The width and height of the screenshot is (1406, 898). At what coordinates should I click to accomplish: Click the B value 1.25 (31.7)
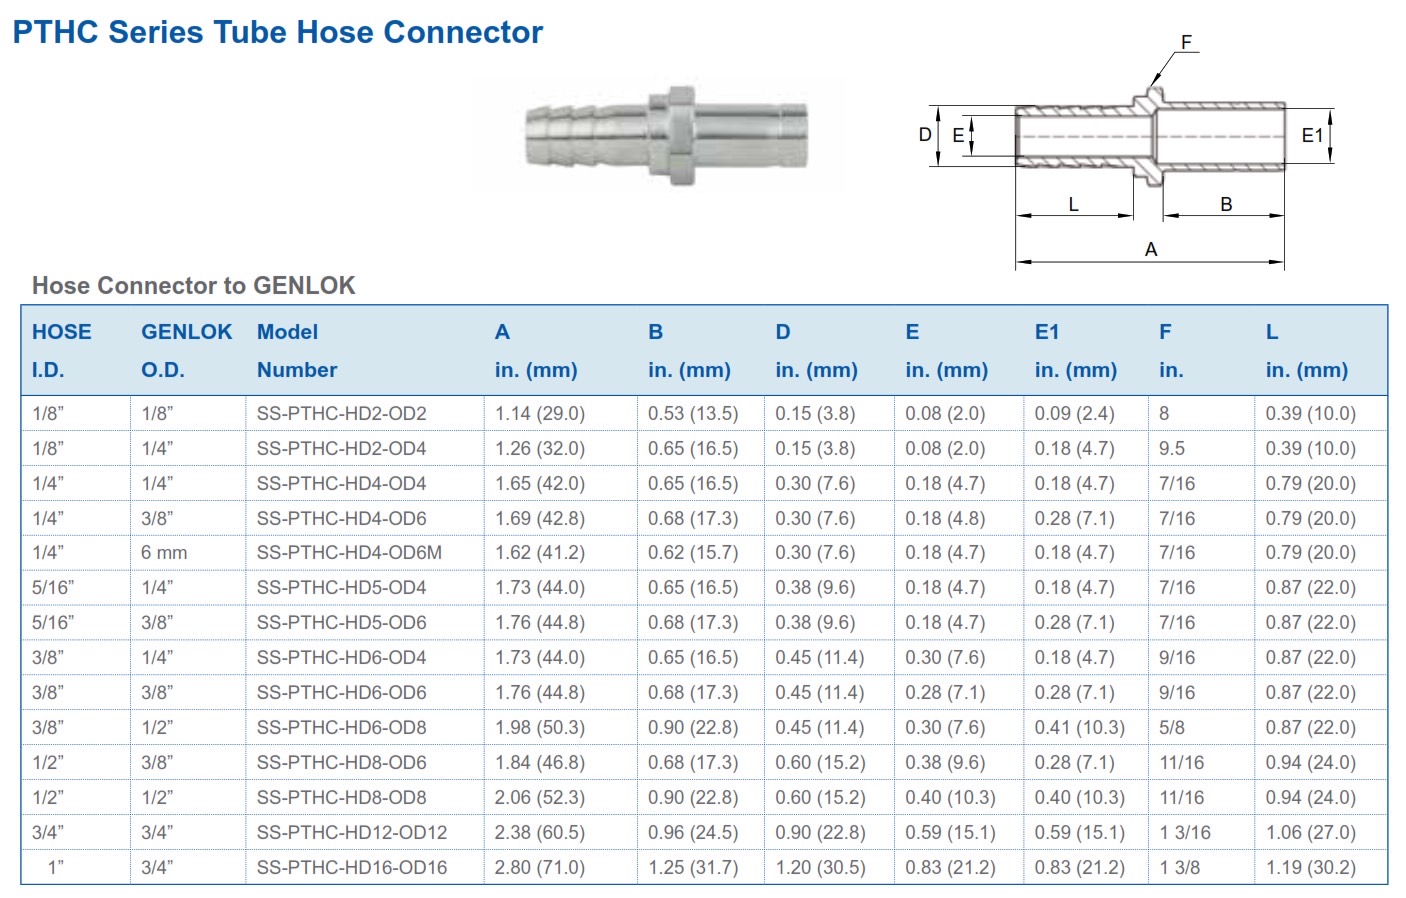click(x=693, y=868)
